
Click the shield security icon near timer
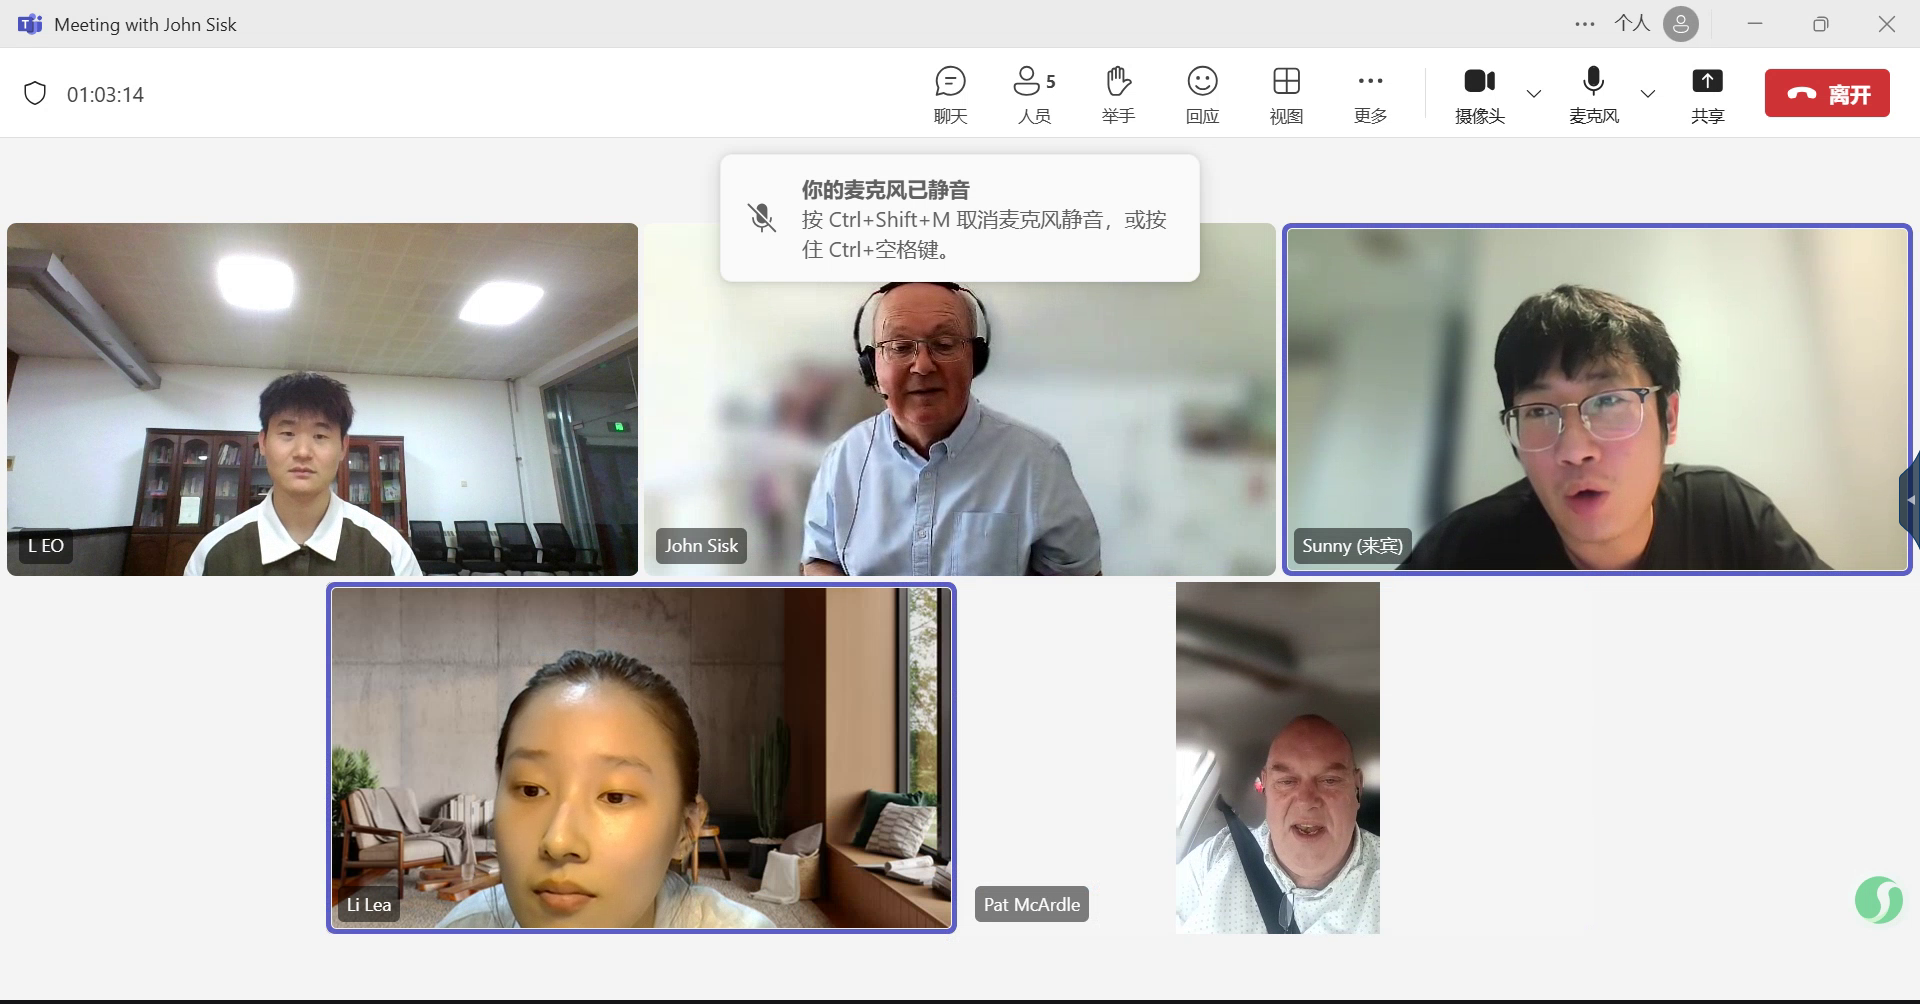35,94
